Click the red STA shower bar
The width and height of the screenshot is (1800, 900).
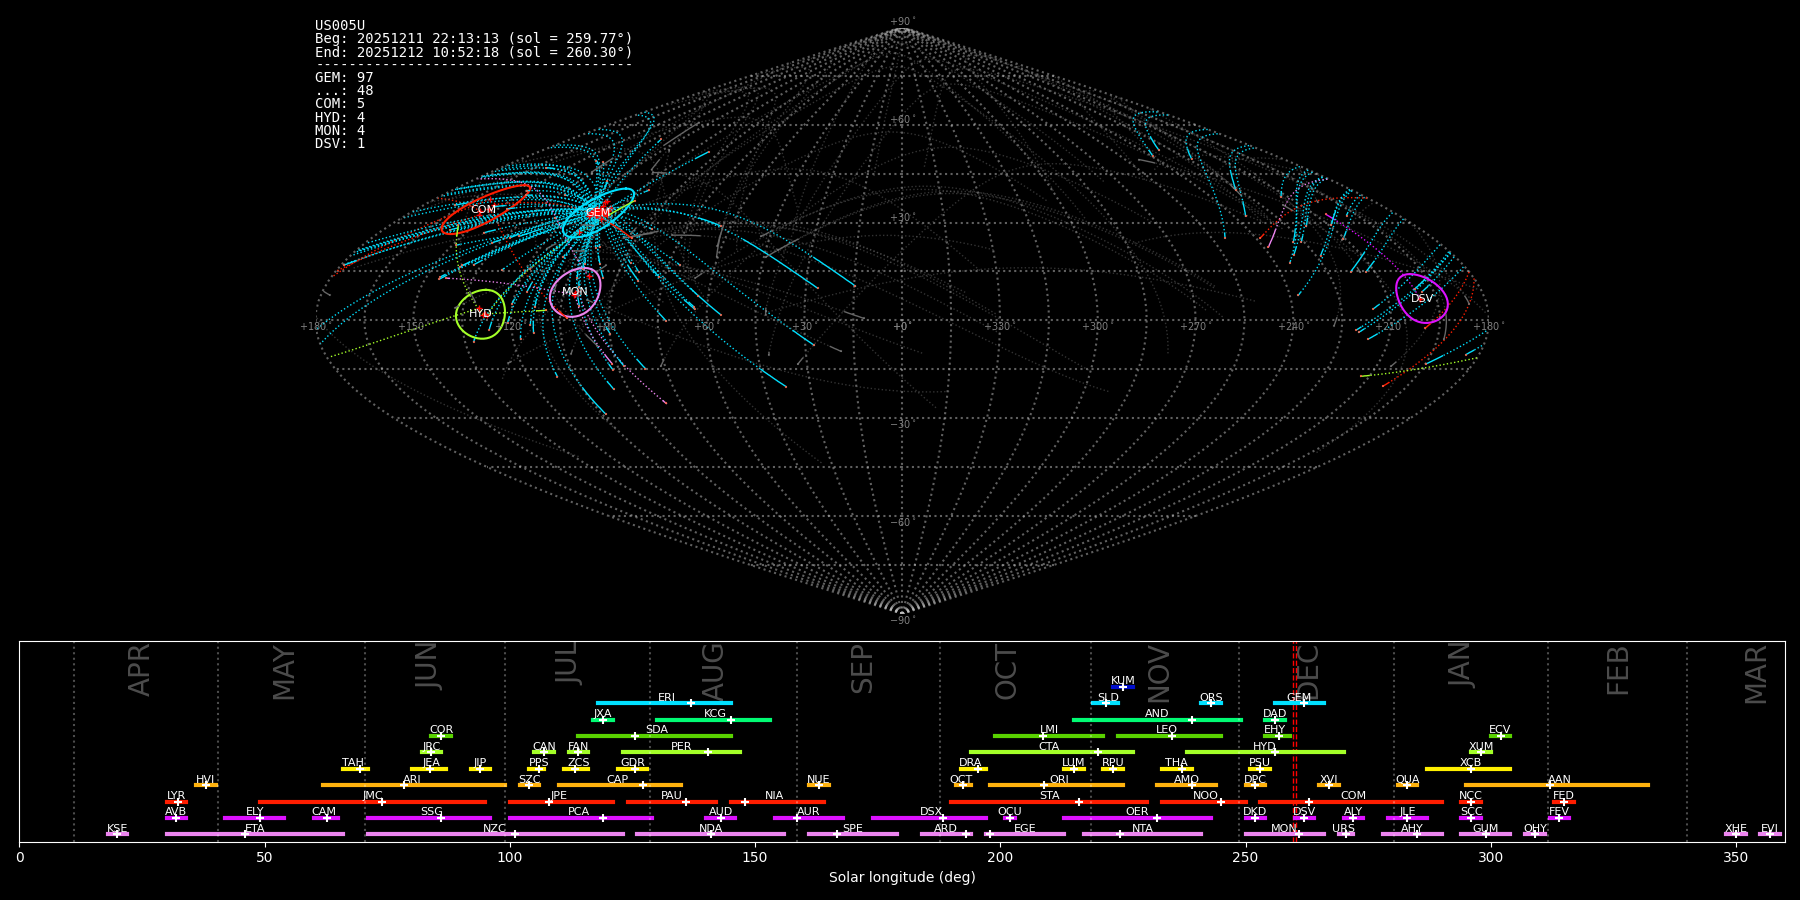pyautogui.click(x=1049, y=802)
